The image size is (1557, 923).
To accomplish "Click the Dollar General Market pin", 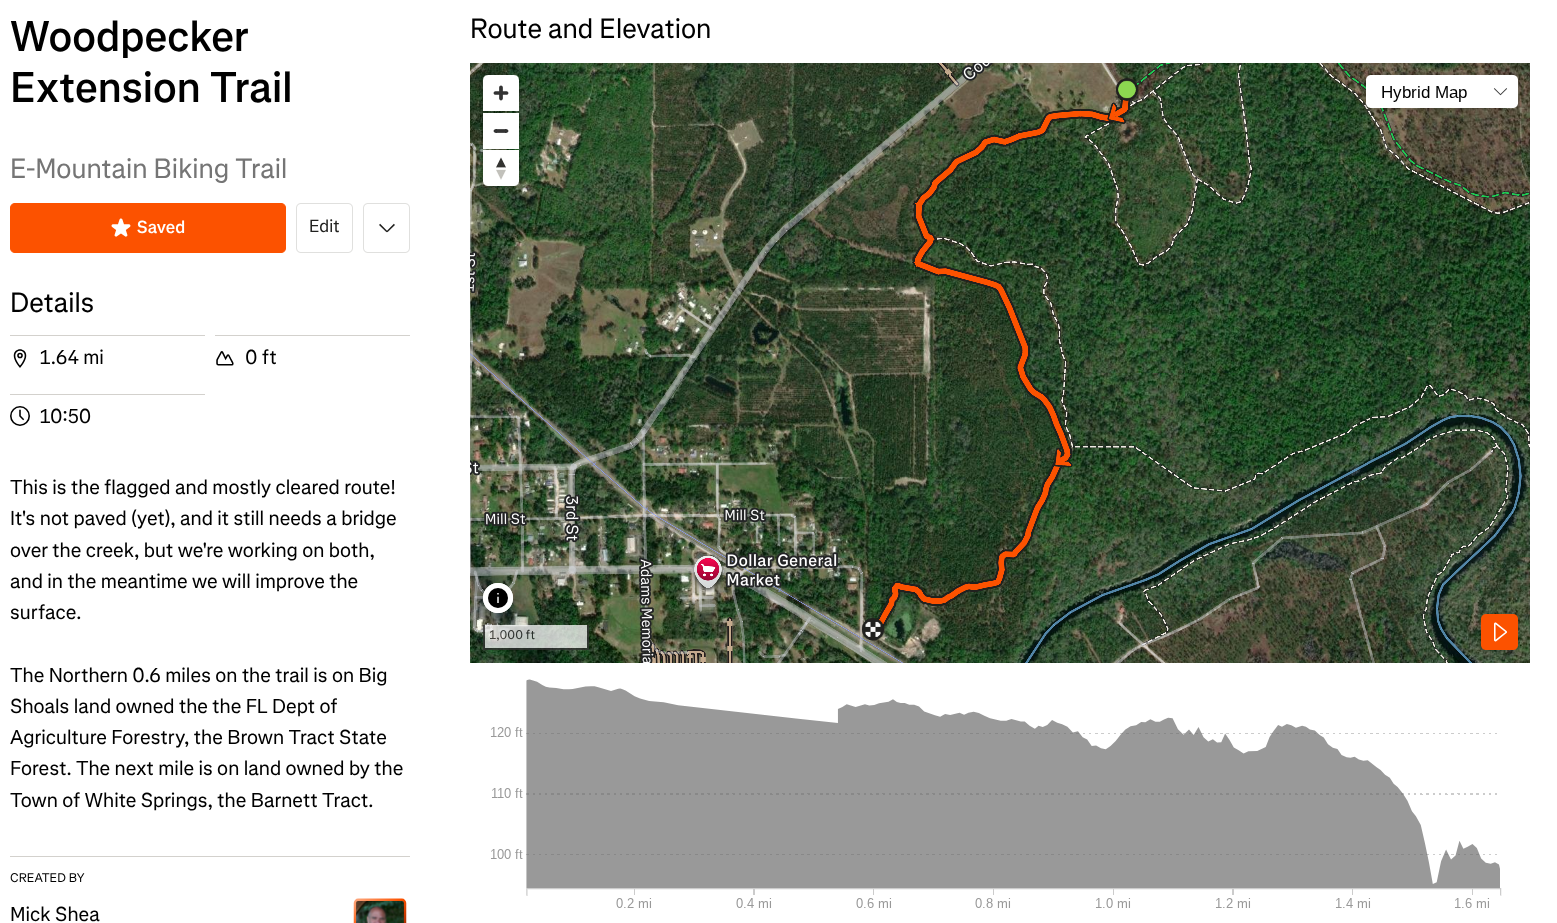I will coord(708,570).
